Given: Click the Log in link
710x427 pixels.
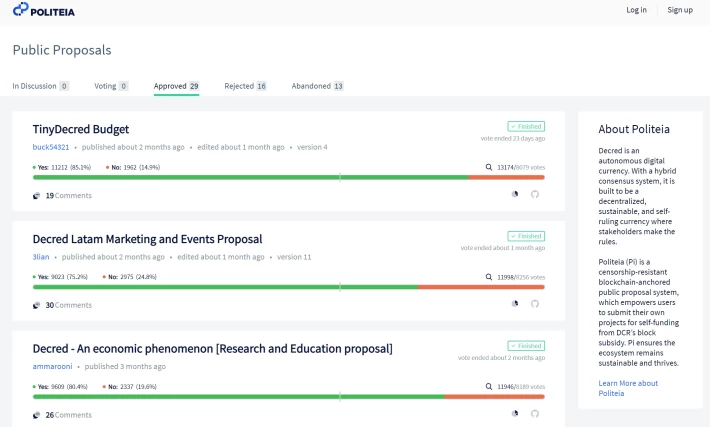Looking at the screenshot, I should click(x=636, y=10).
